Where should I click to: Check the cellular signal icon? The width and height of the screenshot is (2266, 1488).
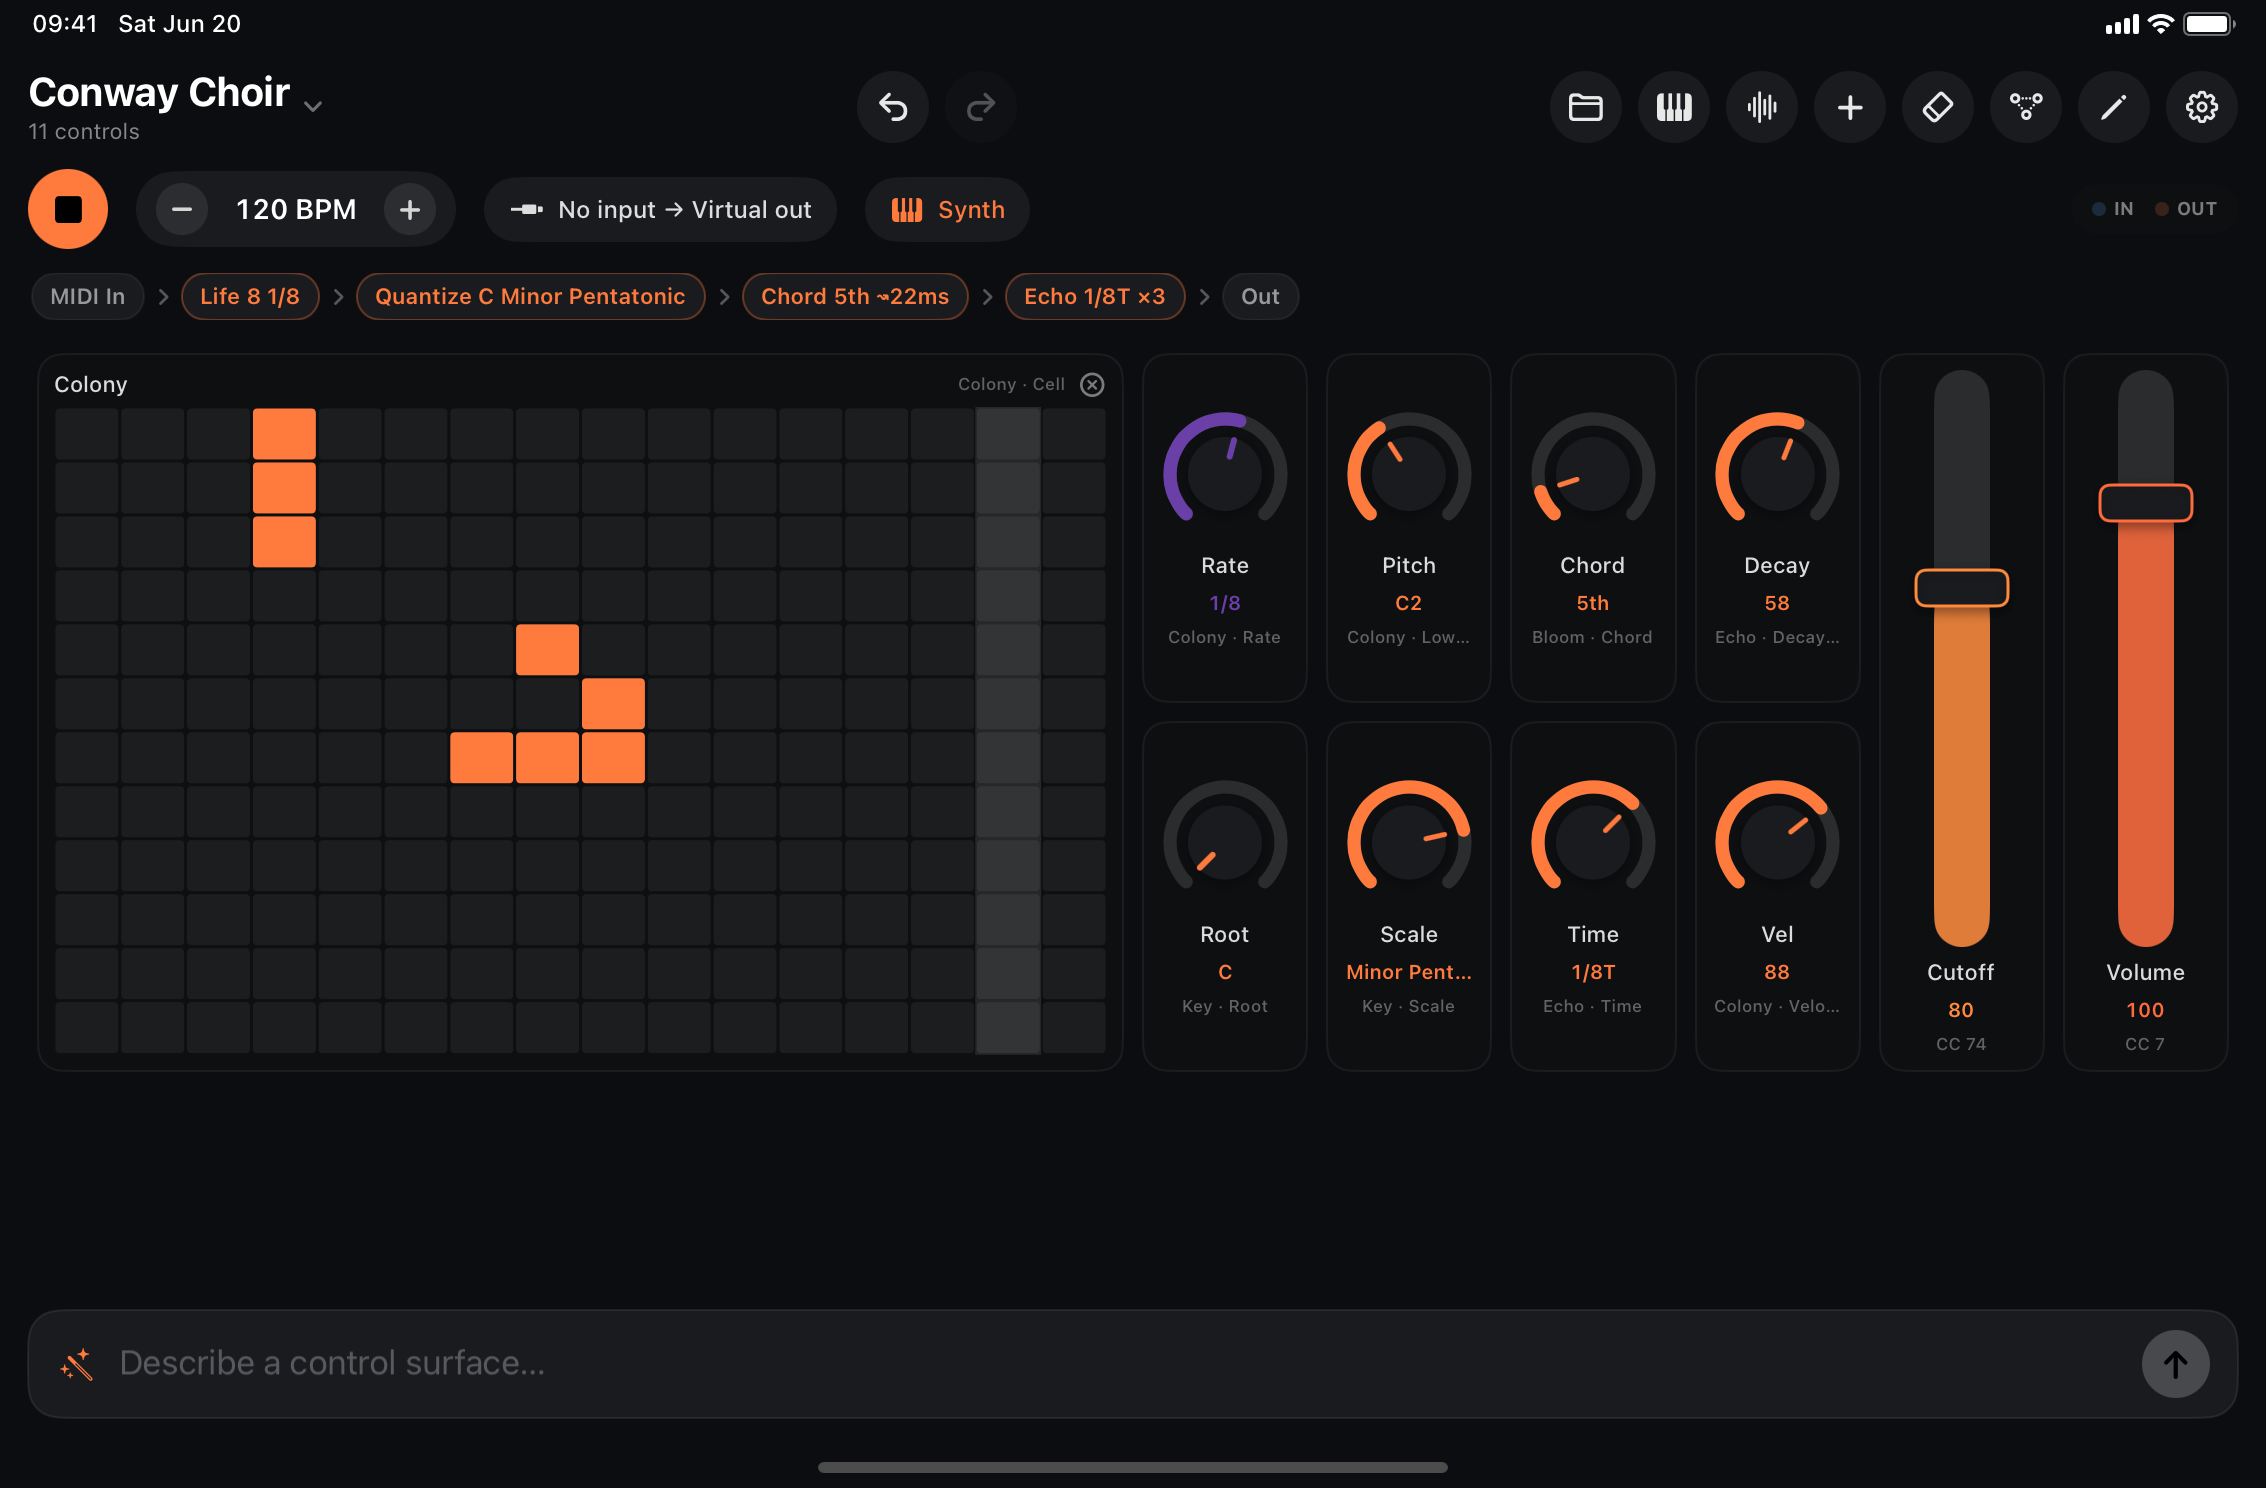click(x=2122, y=24)
